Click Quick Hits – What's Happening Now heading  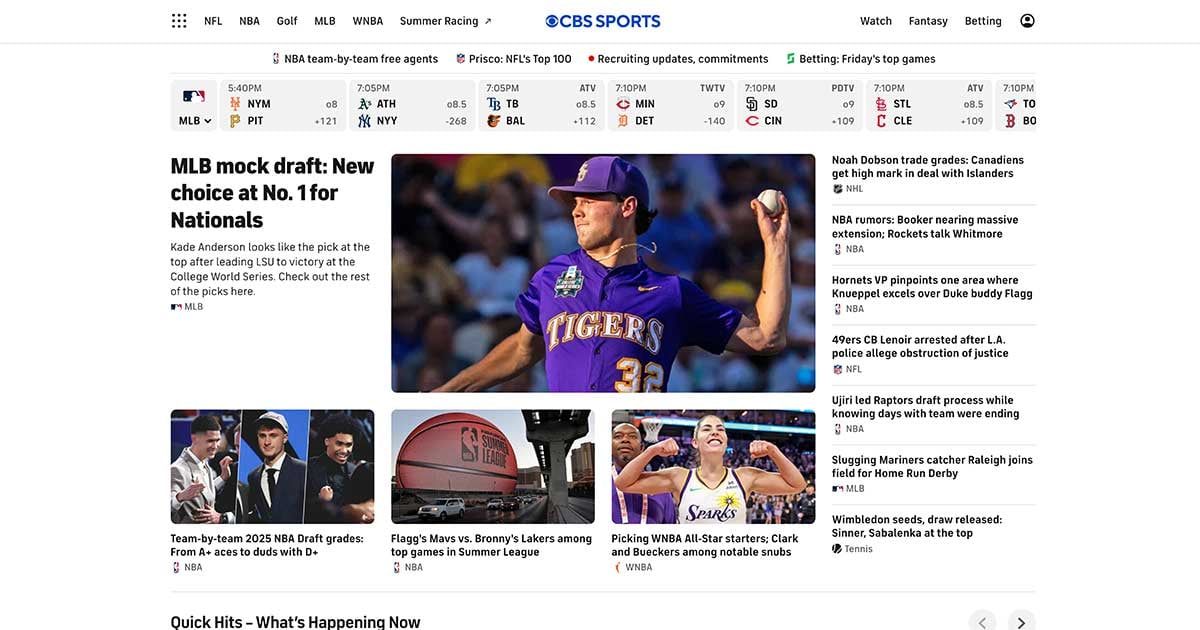pos(296,622)
